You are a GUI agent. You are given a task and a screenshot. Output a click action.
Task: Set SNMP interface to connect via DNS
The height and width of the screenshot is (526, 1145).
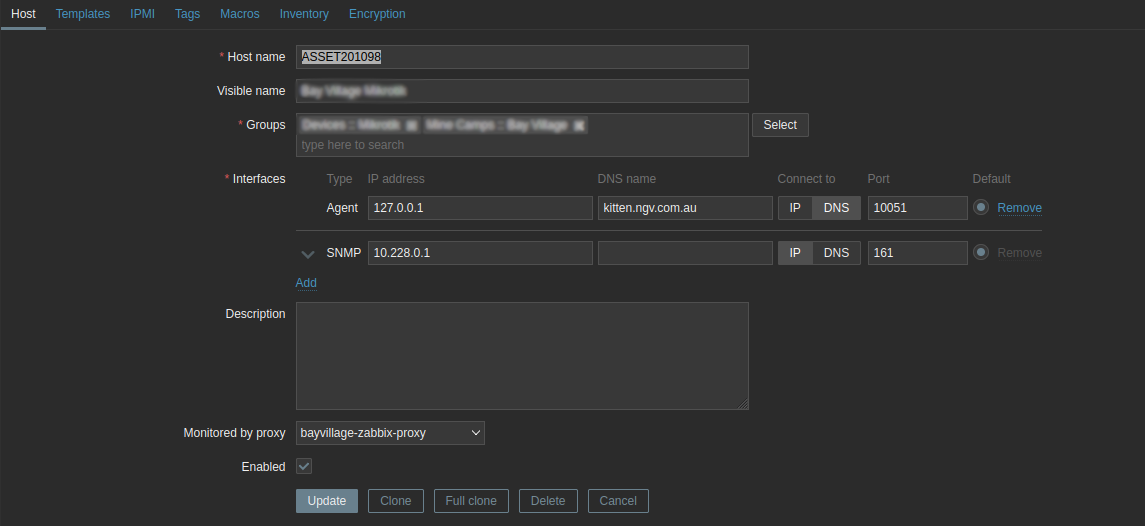point(837,253)
